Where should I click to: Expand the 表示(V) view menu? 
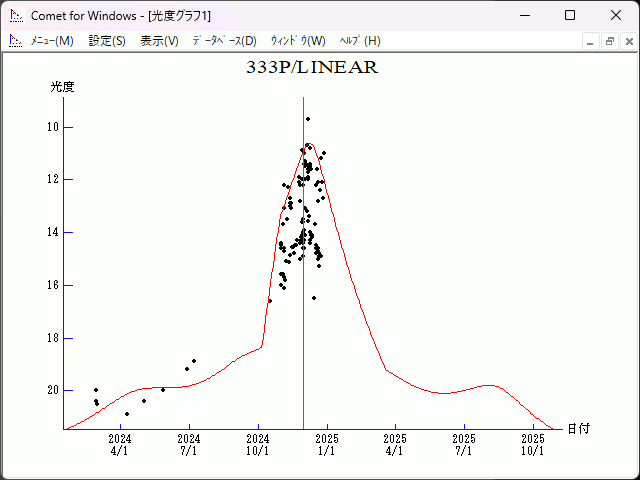tap(159, 41)
